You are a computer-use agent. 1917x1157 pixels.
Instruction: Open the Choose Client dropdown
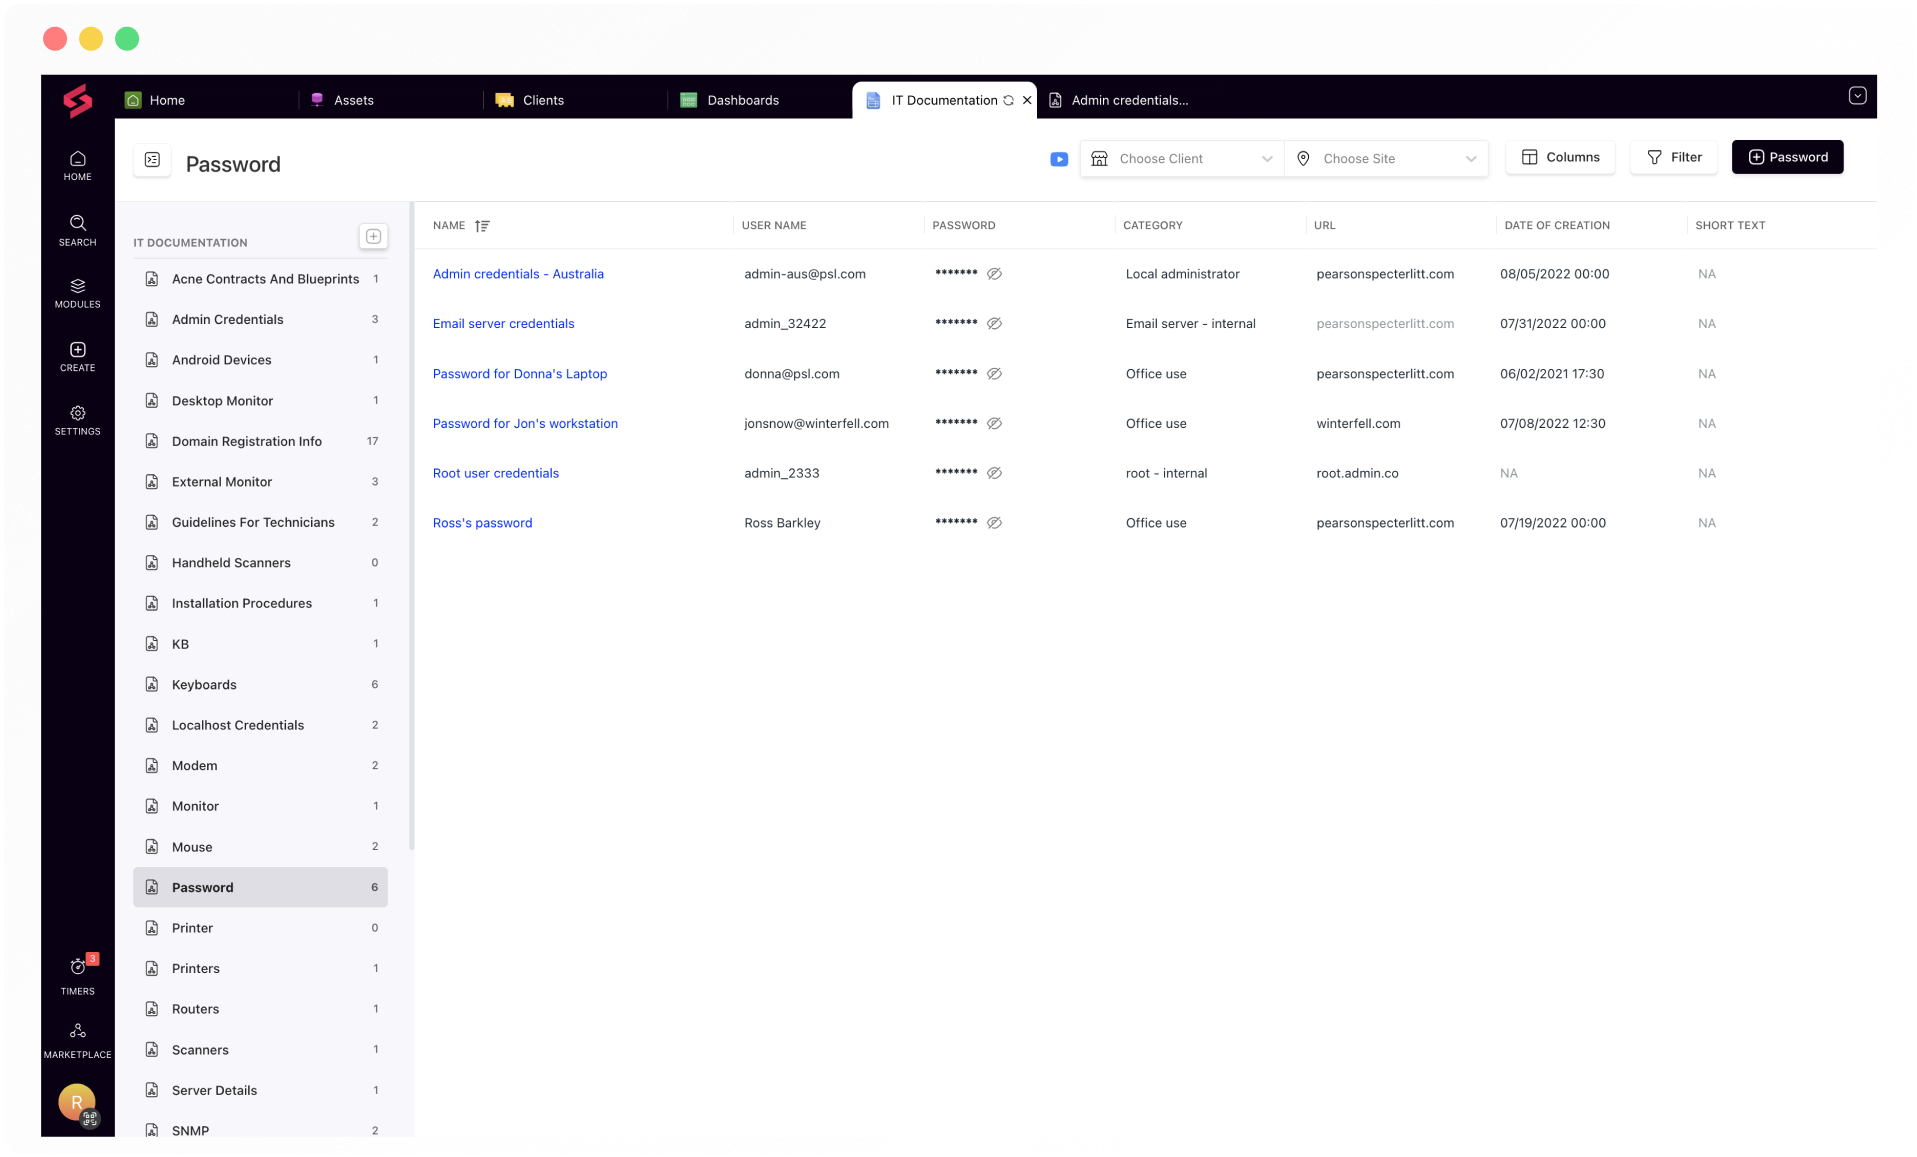pos(1181,159)
